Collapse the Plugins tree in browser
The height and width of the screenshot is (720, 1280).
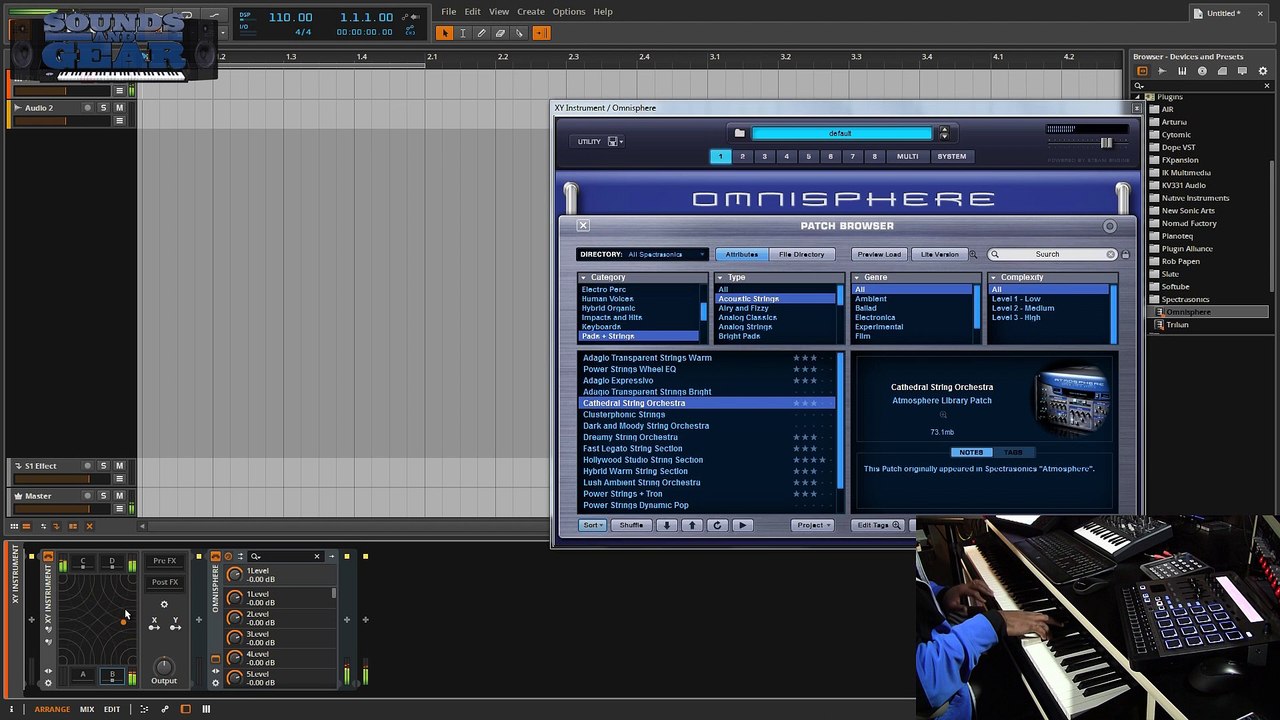pos(1139,97)
